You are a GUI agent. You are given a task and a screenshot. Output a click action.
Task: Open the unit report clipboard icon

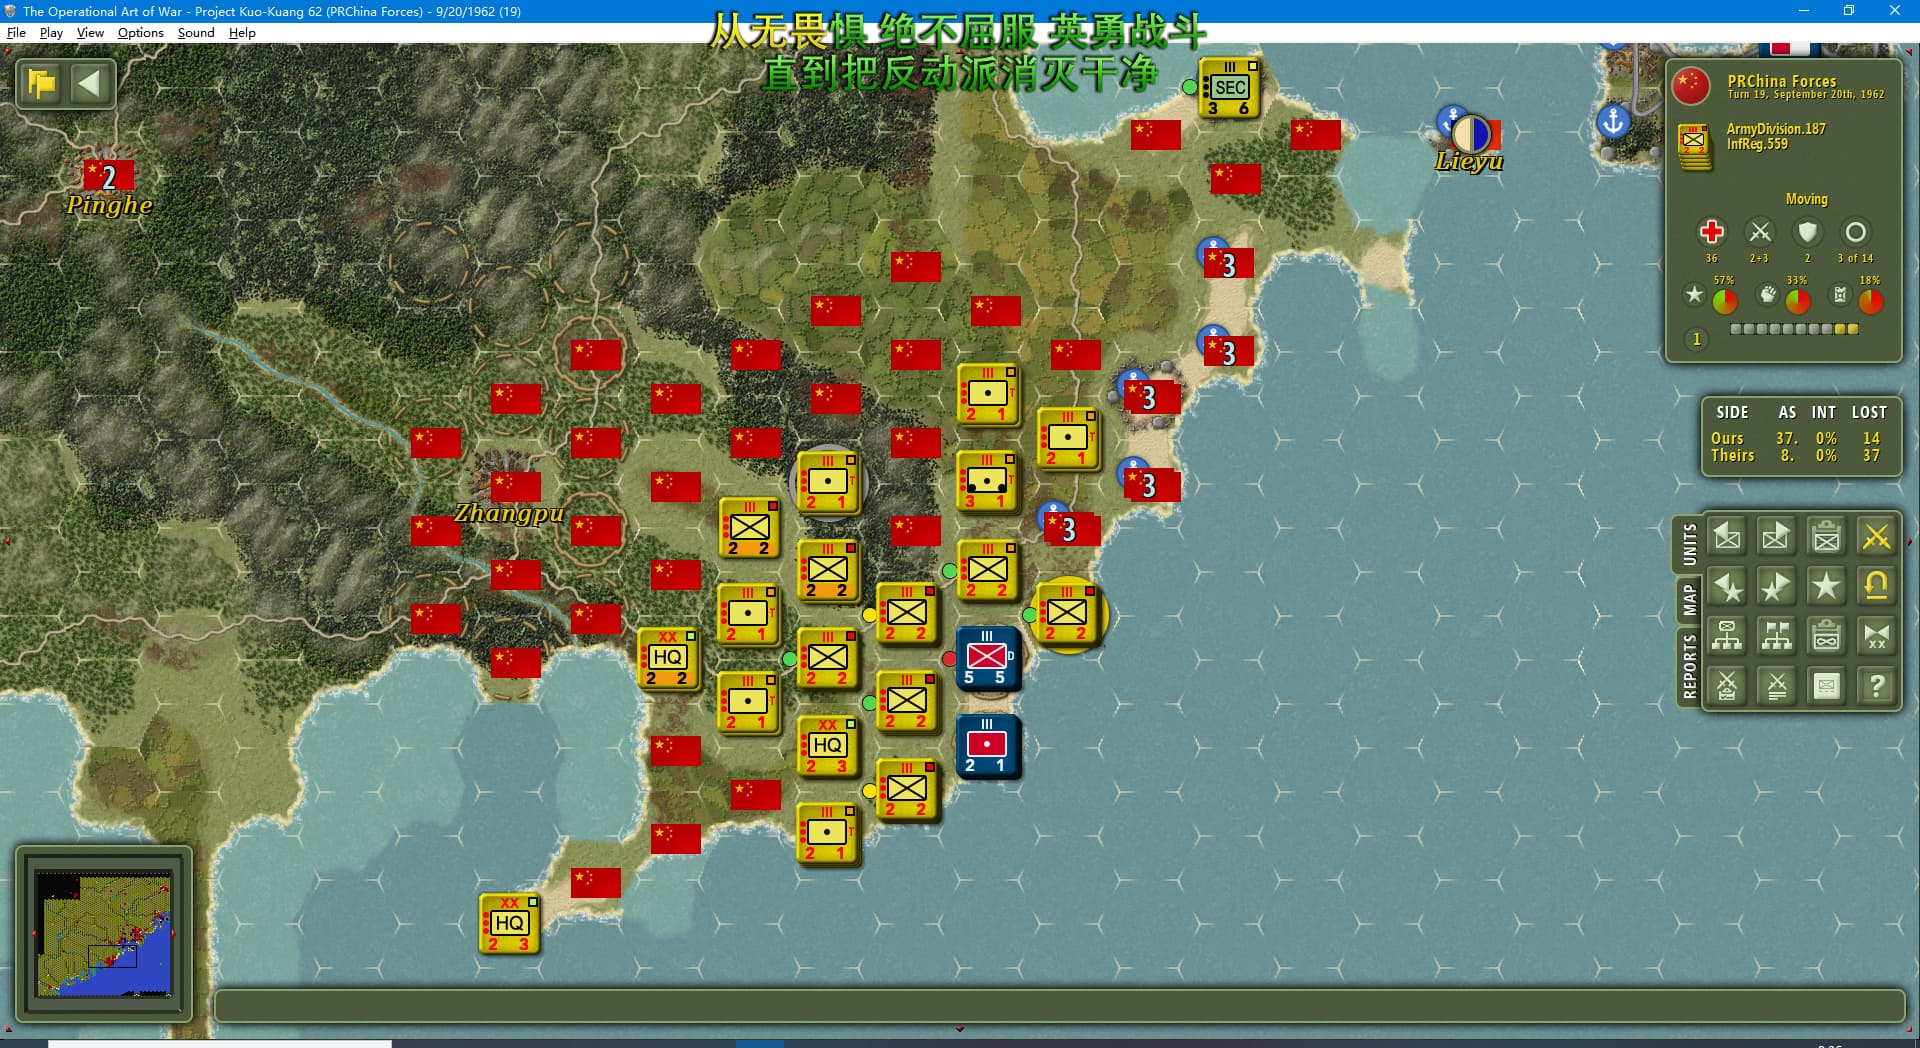coord(1826,537)
